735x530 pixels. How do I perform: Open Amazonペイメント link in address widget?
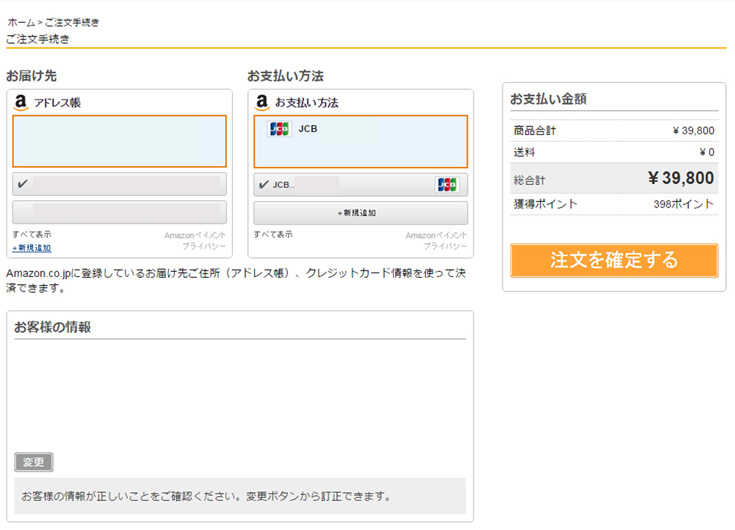click(195, 235)
